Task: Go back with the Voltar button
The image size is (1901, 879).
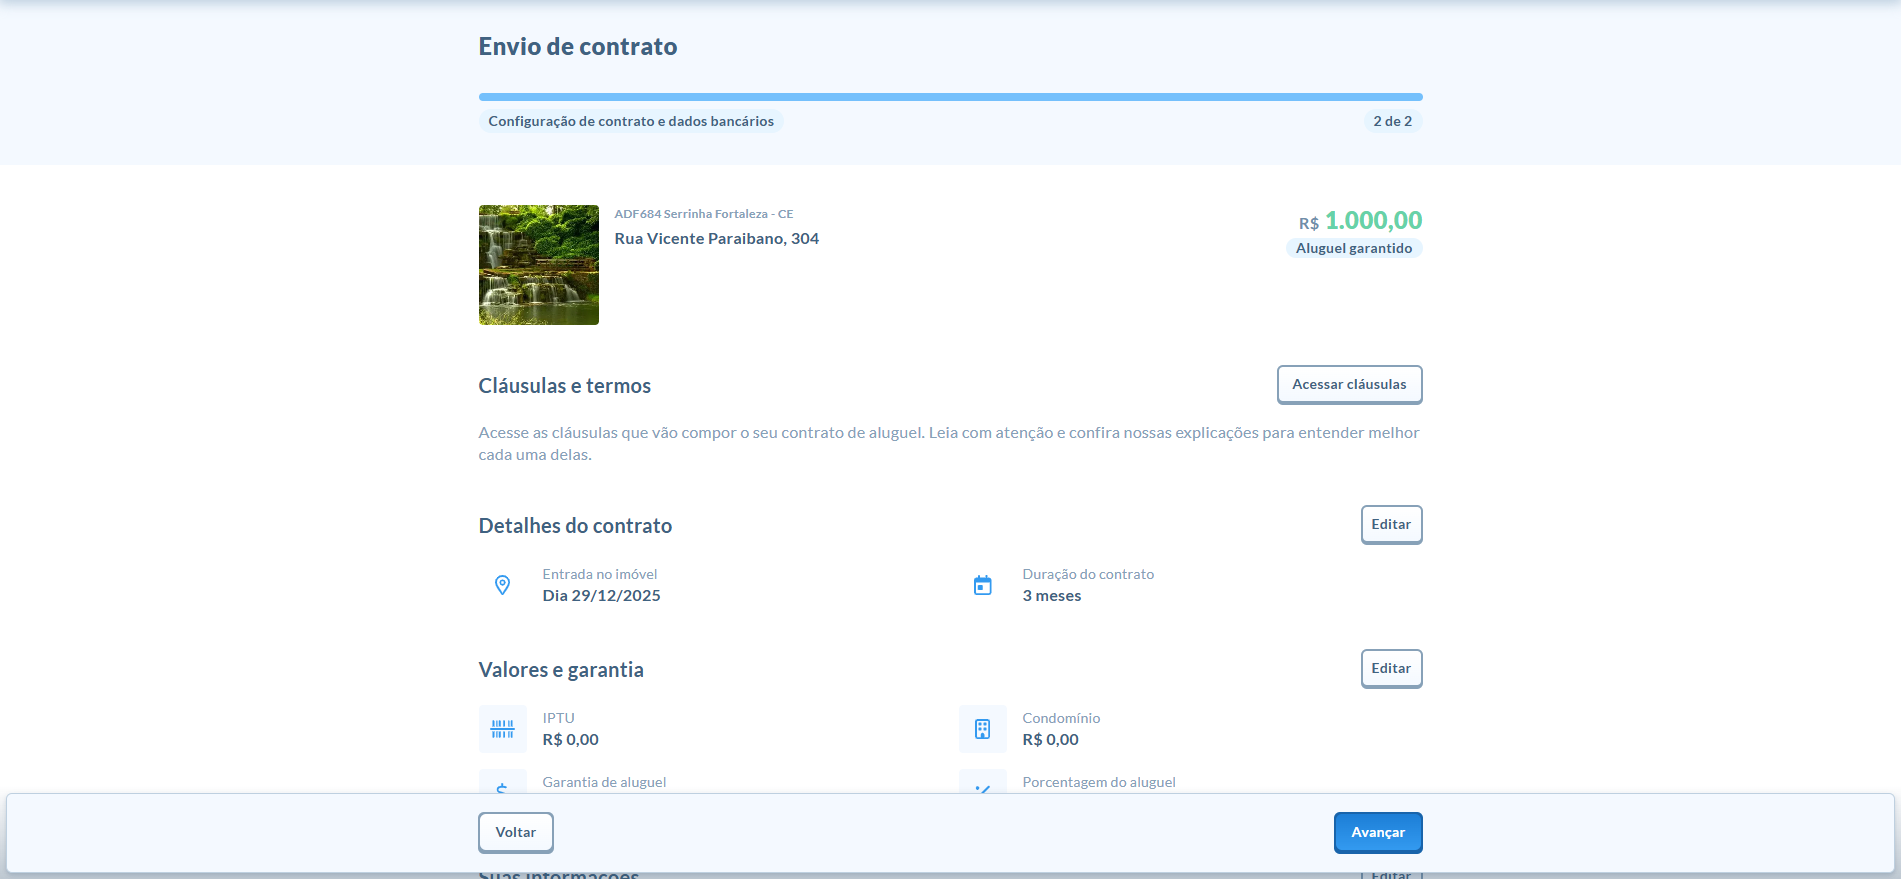Action: pyautogui.click(x=515, y=833)
